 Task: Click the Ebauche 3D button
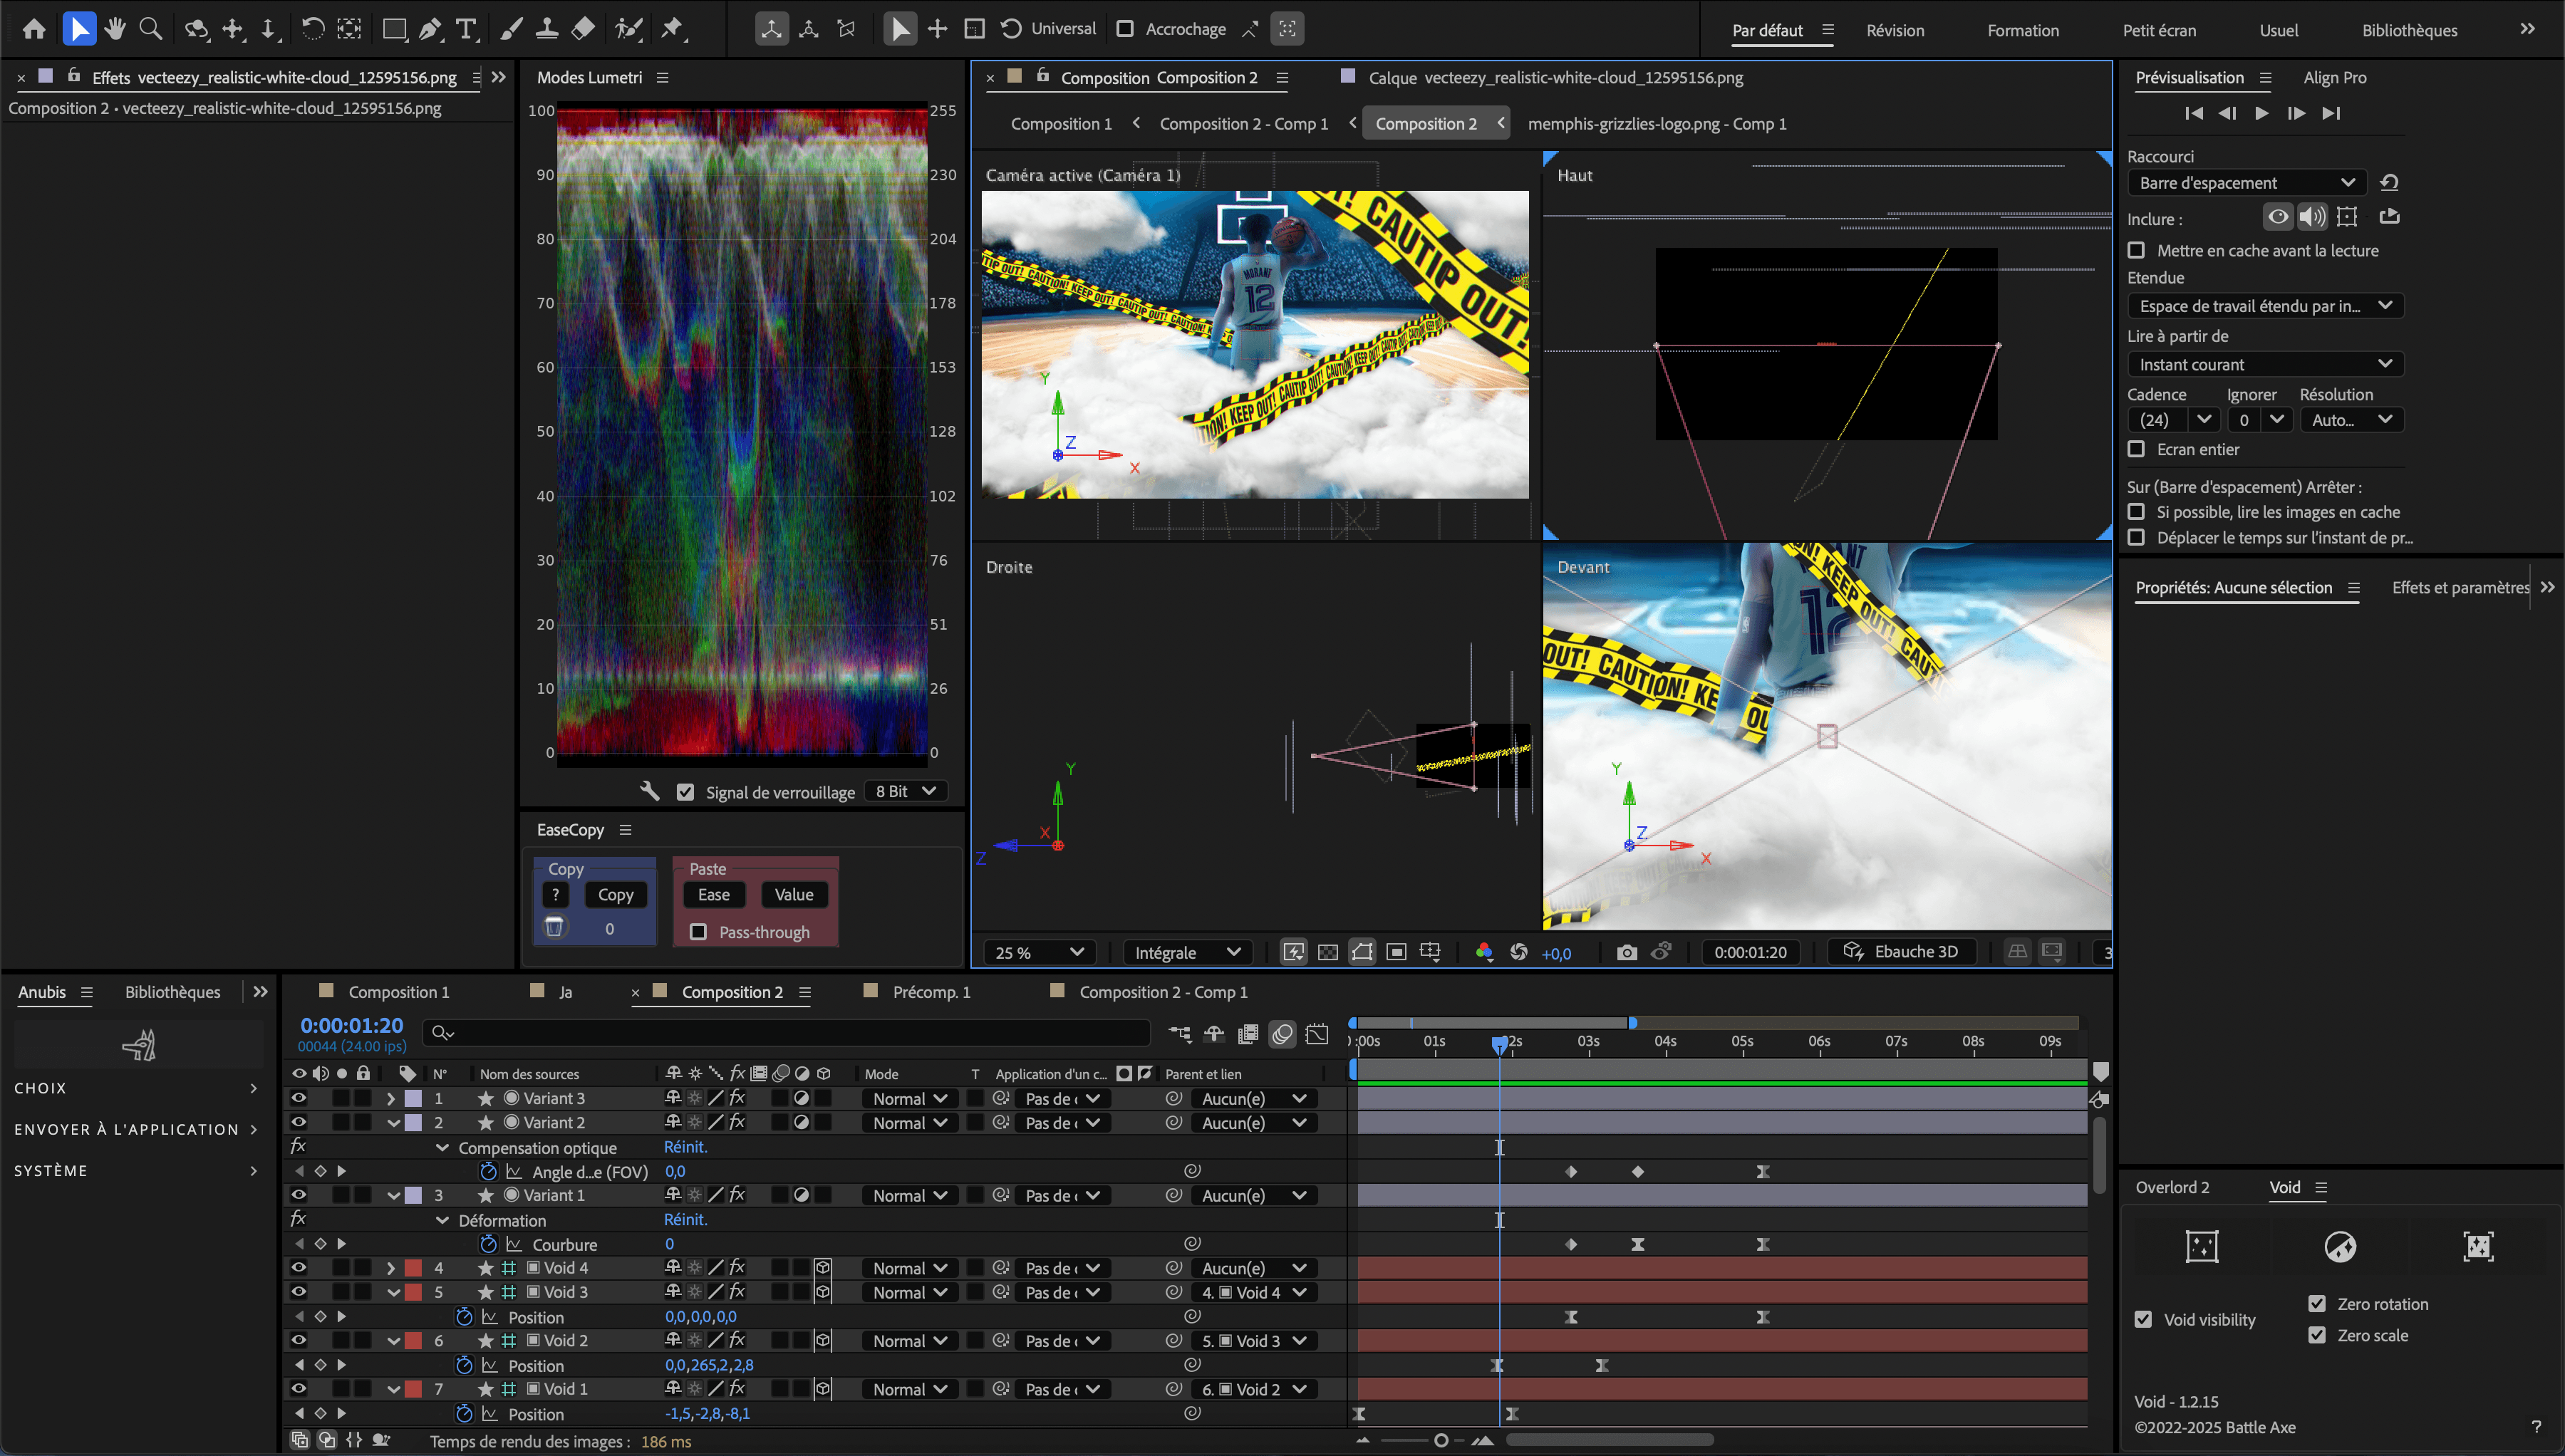pyautogui.click(x=1901, y=951)
